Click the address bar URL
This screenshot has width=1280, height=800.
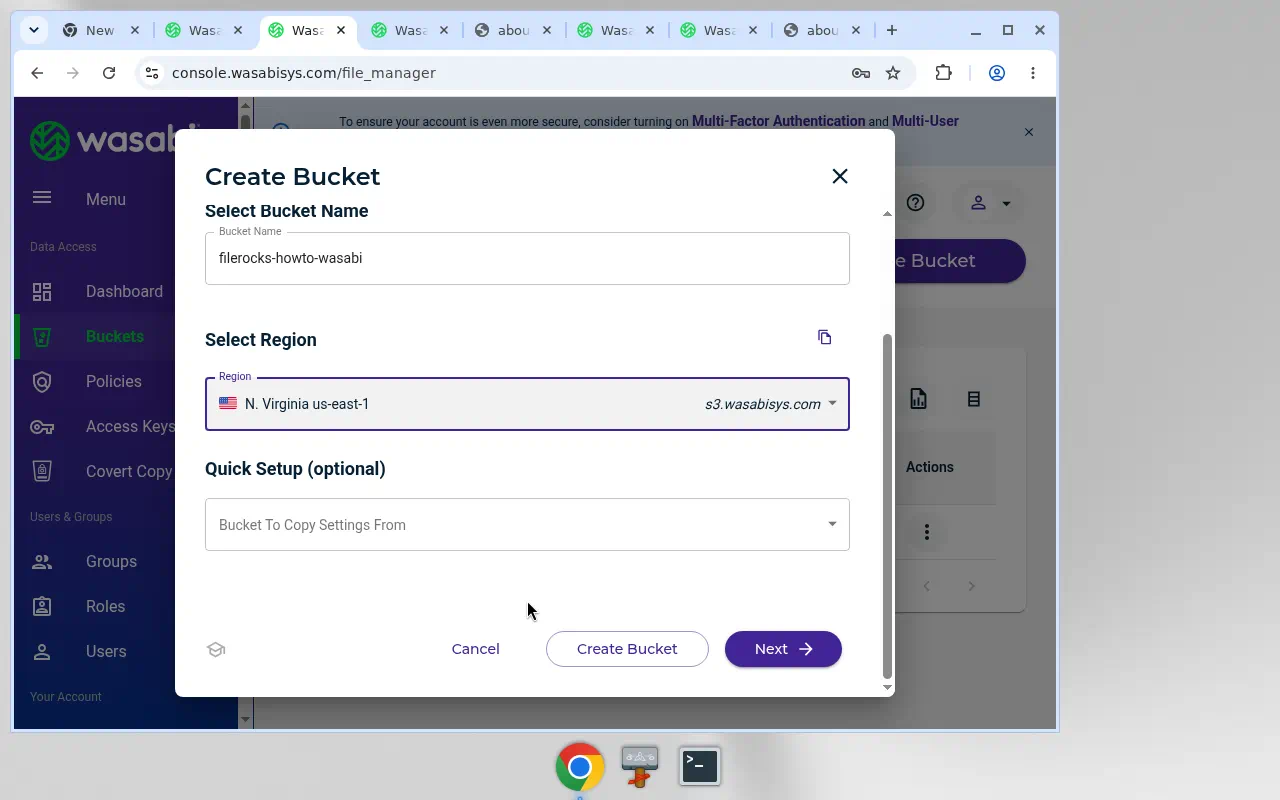[304, 73]
